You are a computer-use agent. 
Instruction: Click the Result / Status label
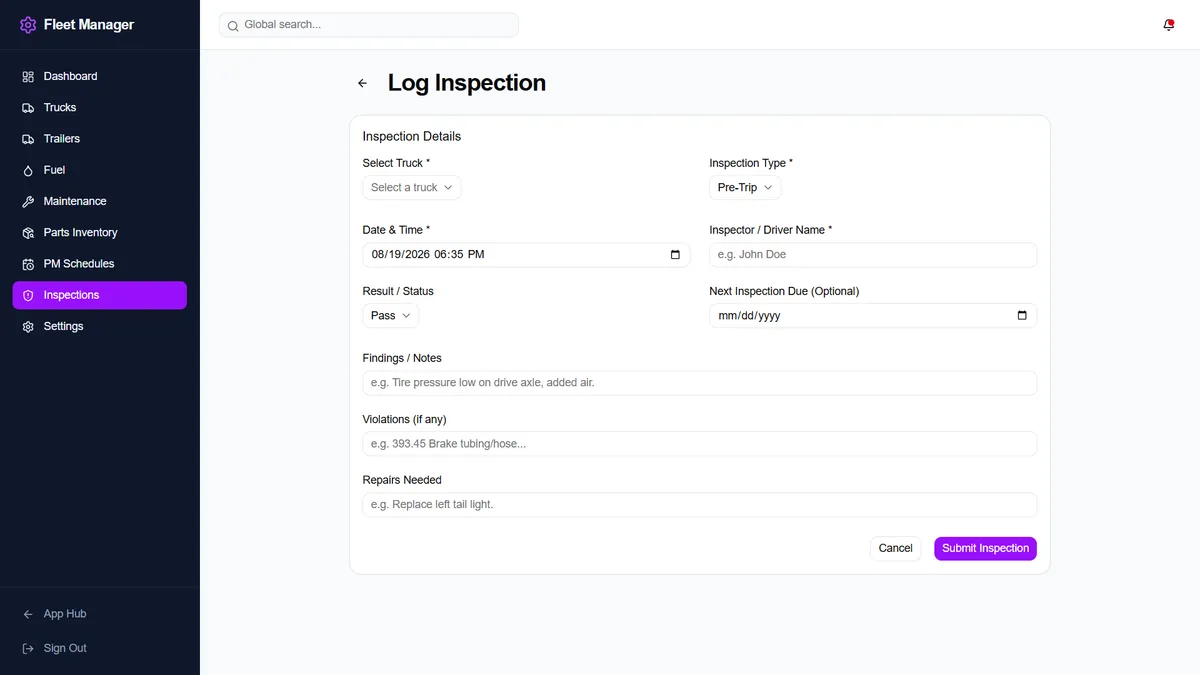click(398, 291)
